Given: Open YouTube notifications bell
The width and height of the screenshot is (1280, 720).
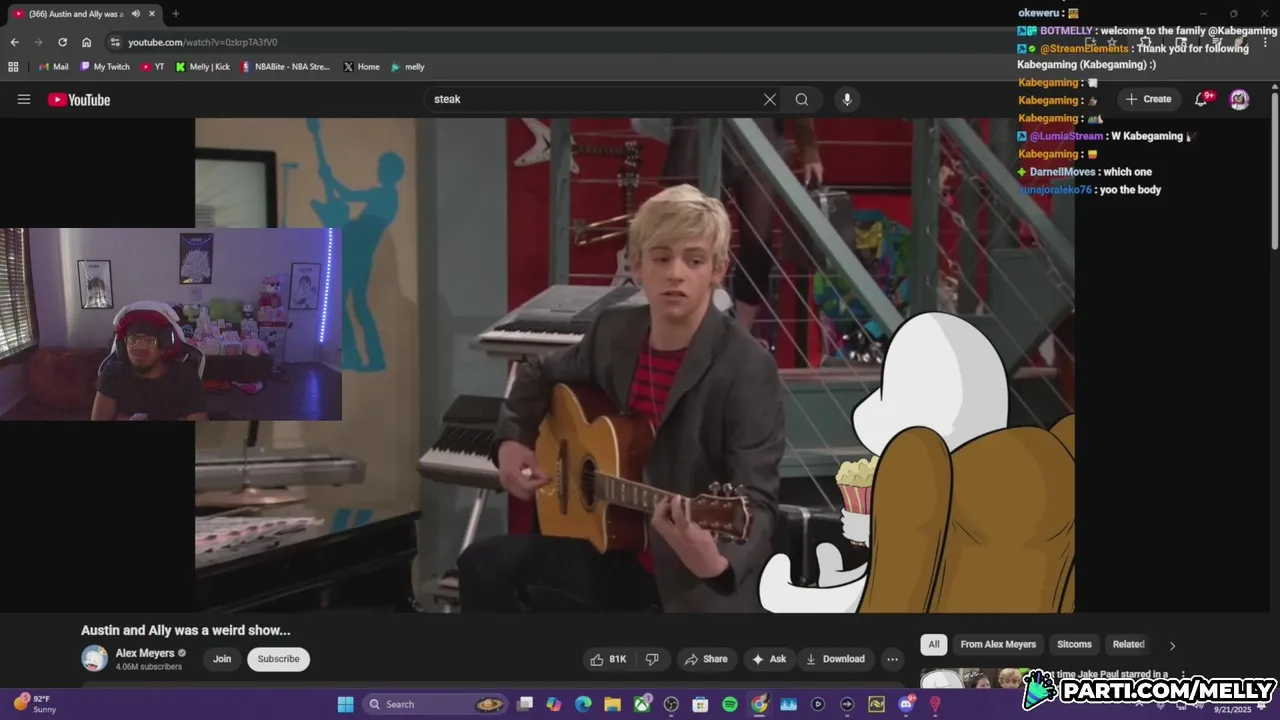Looking at the screenshot, I should [x=1202, y=98].
